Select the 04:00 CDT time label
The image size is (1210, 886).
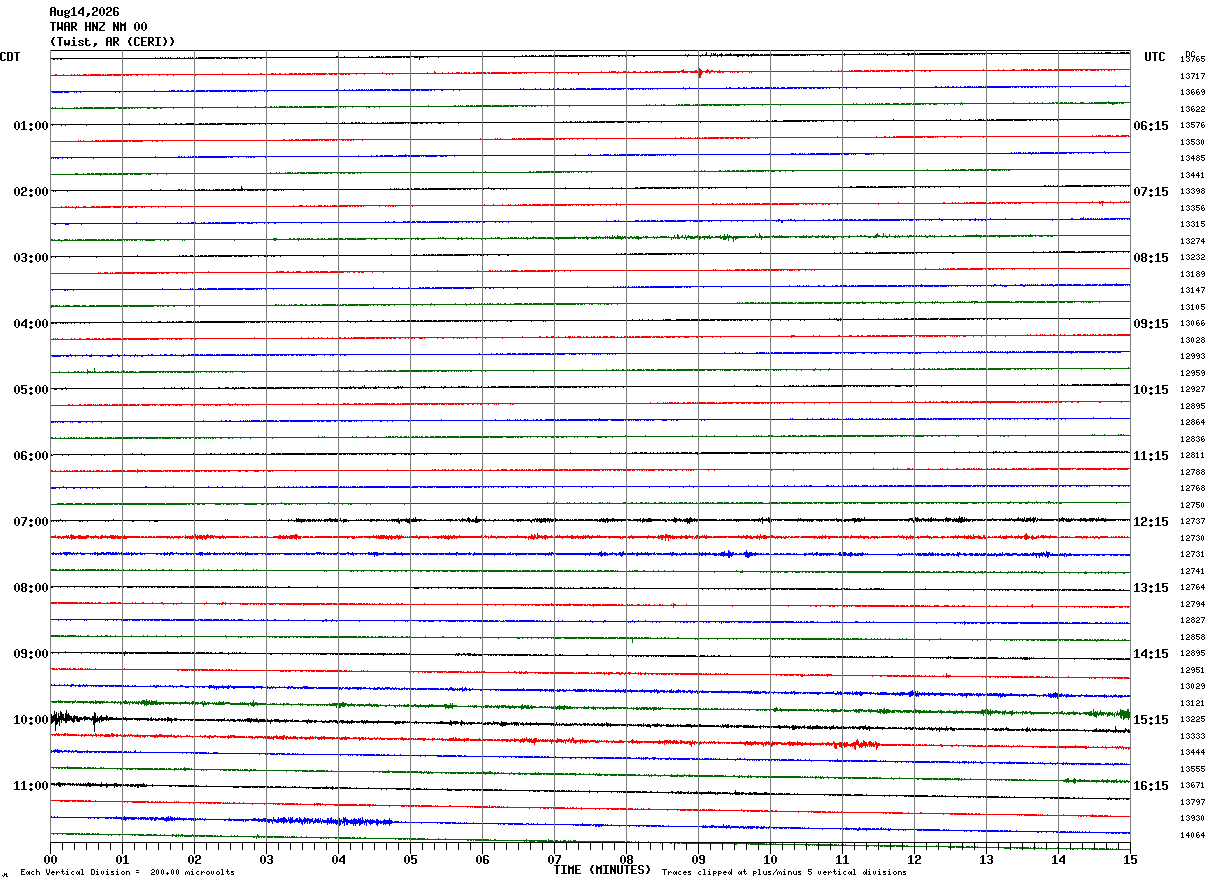click(31, 324)
